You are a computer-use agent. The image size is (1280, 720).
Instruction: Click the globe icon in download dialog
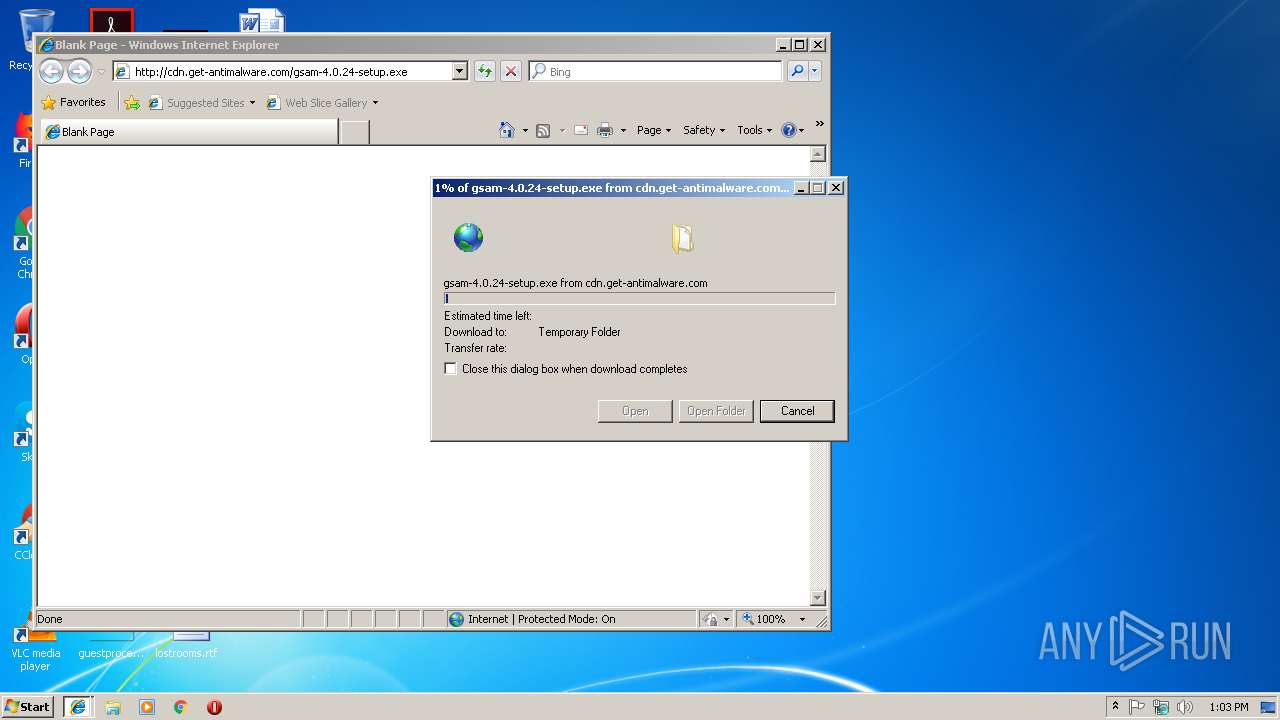468,237
